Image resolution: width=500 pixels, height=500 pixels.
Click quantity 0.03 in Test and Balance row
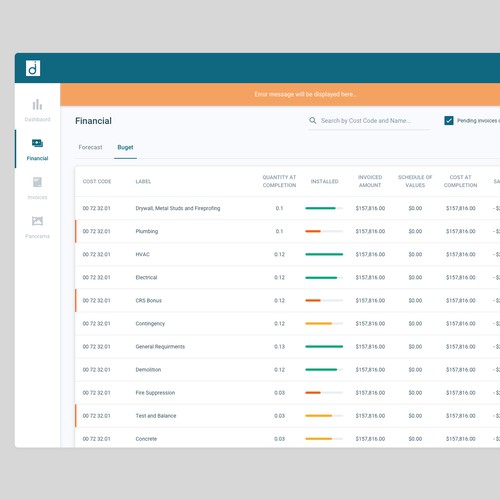click(x=279, y=416)
